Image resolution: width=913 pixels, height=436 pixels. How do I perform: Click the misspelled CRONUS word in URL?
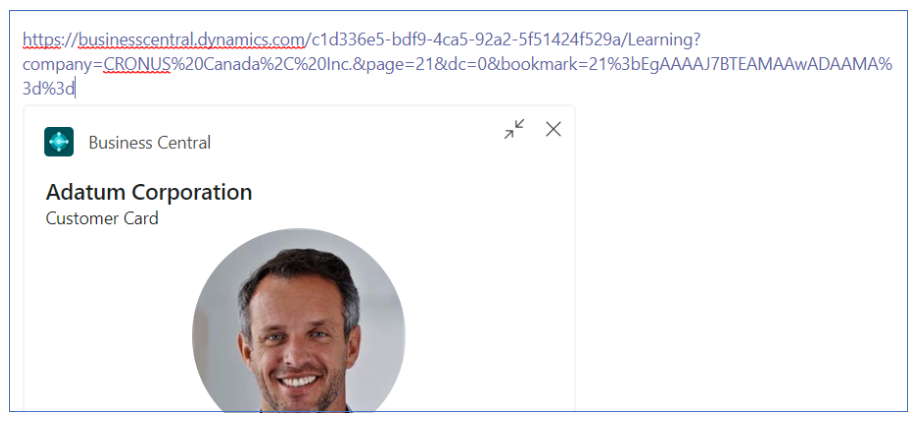pos(137,65)
